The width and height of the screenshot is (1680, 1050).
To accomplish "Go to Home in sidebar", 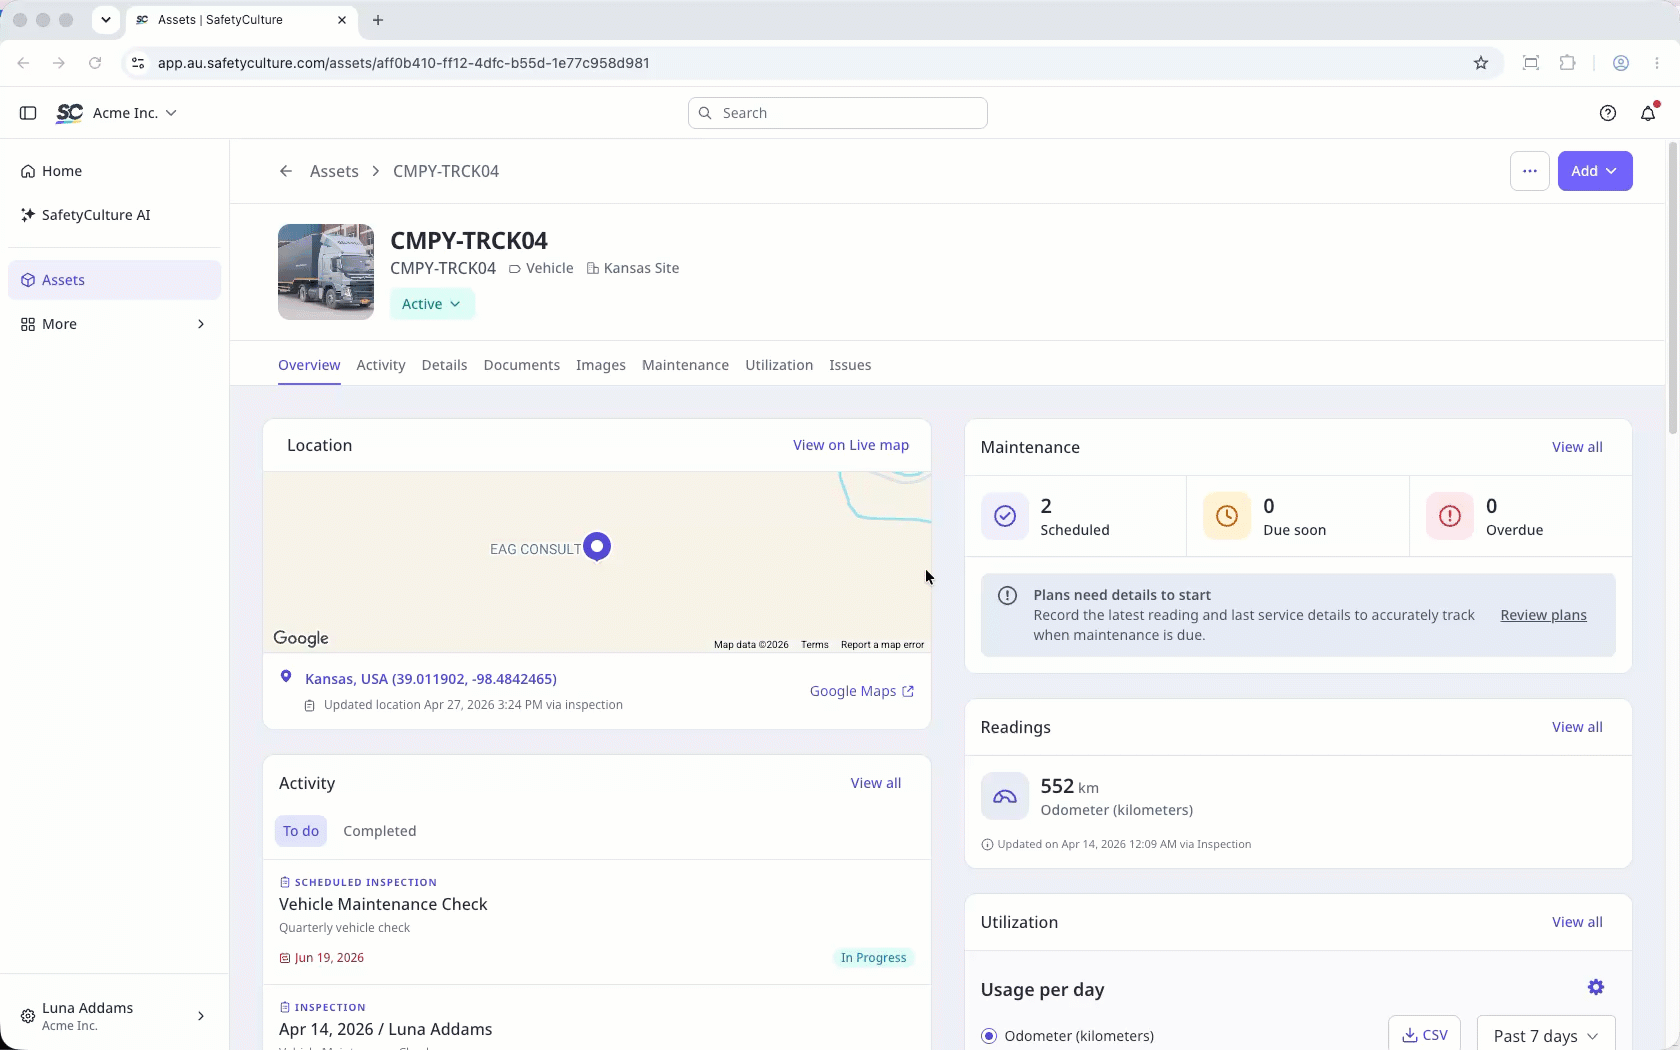I will (x=114, y=171).
